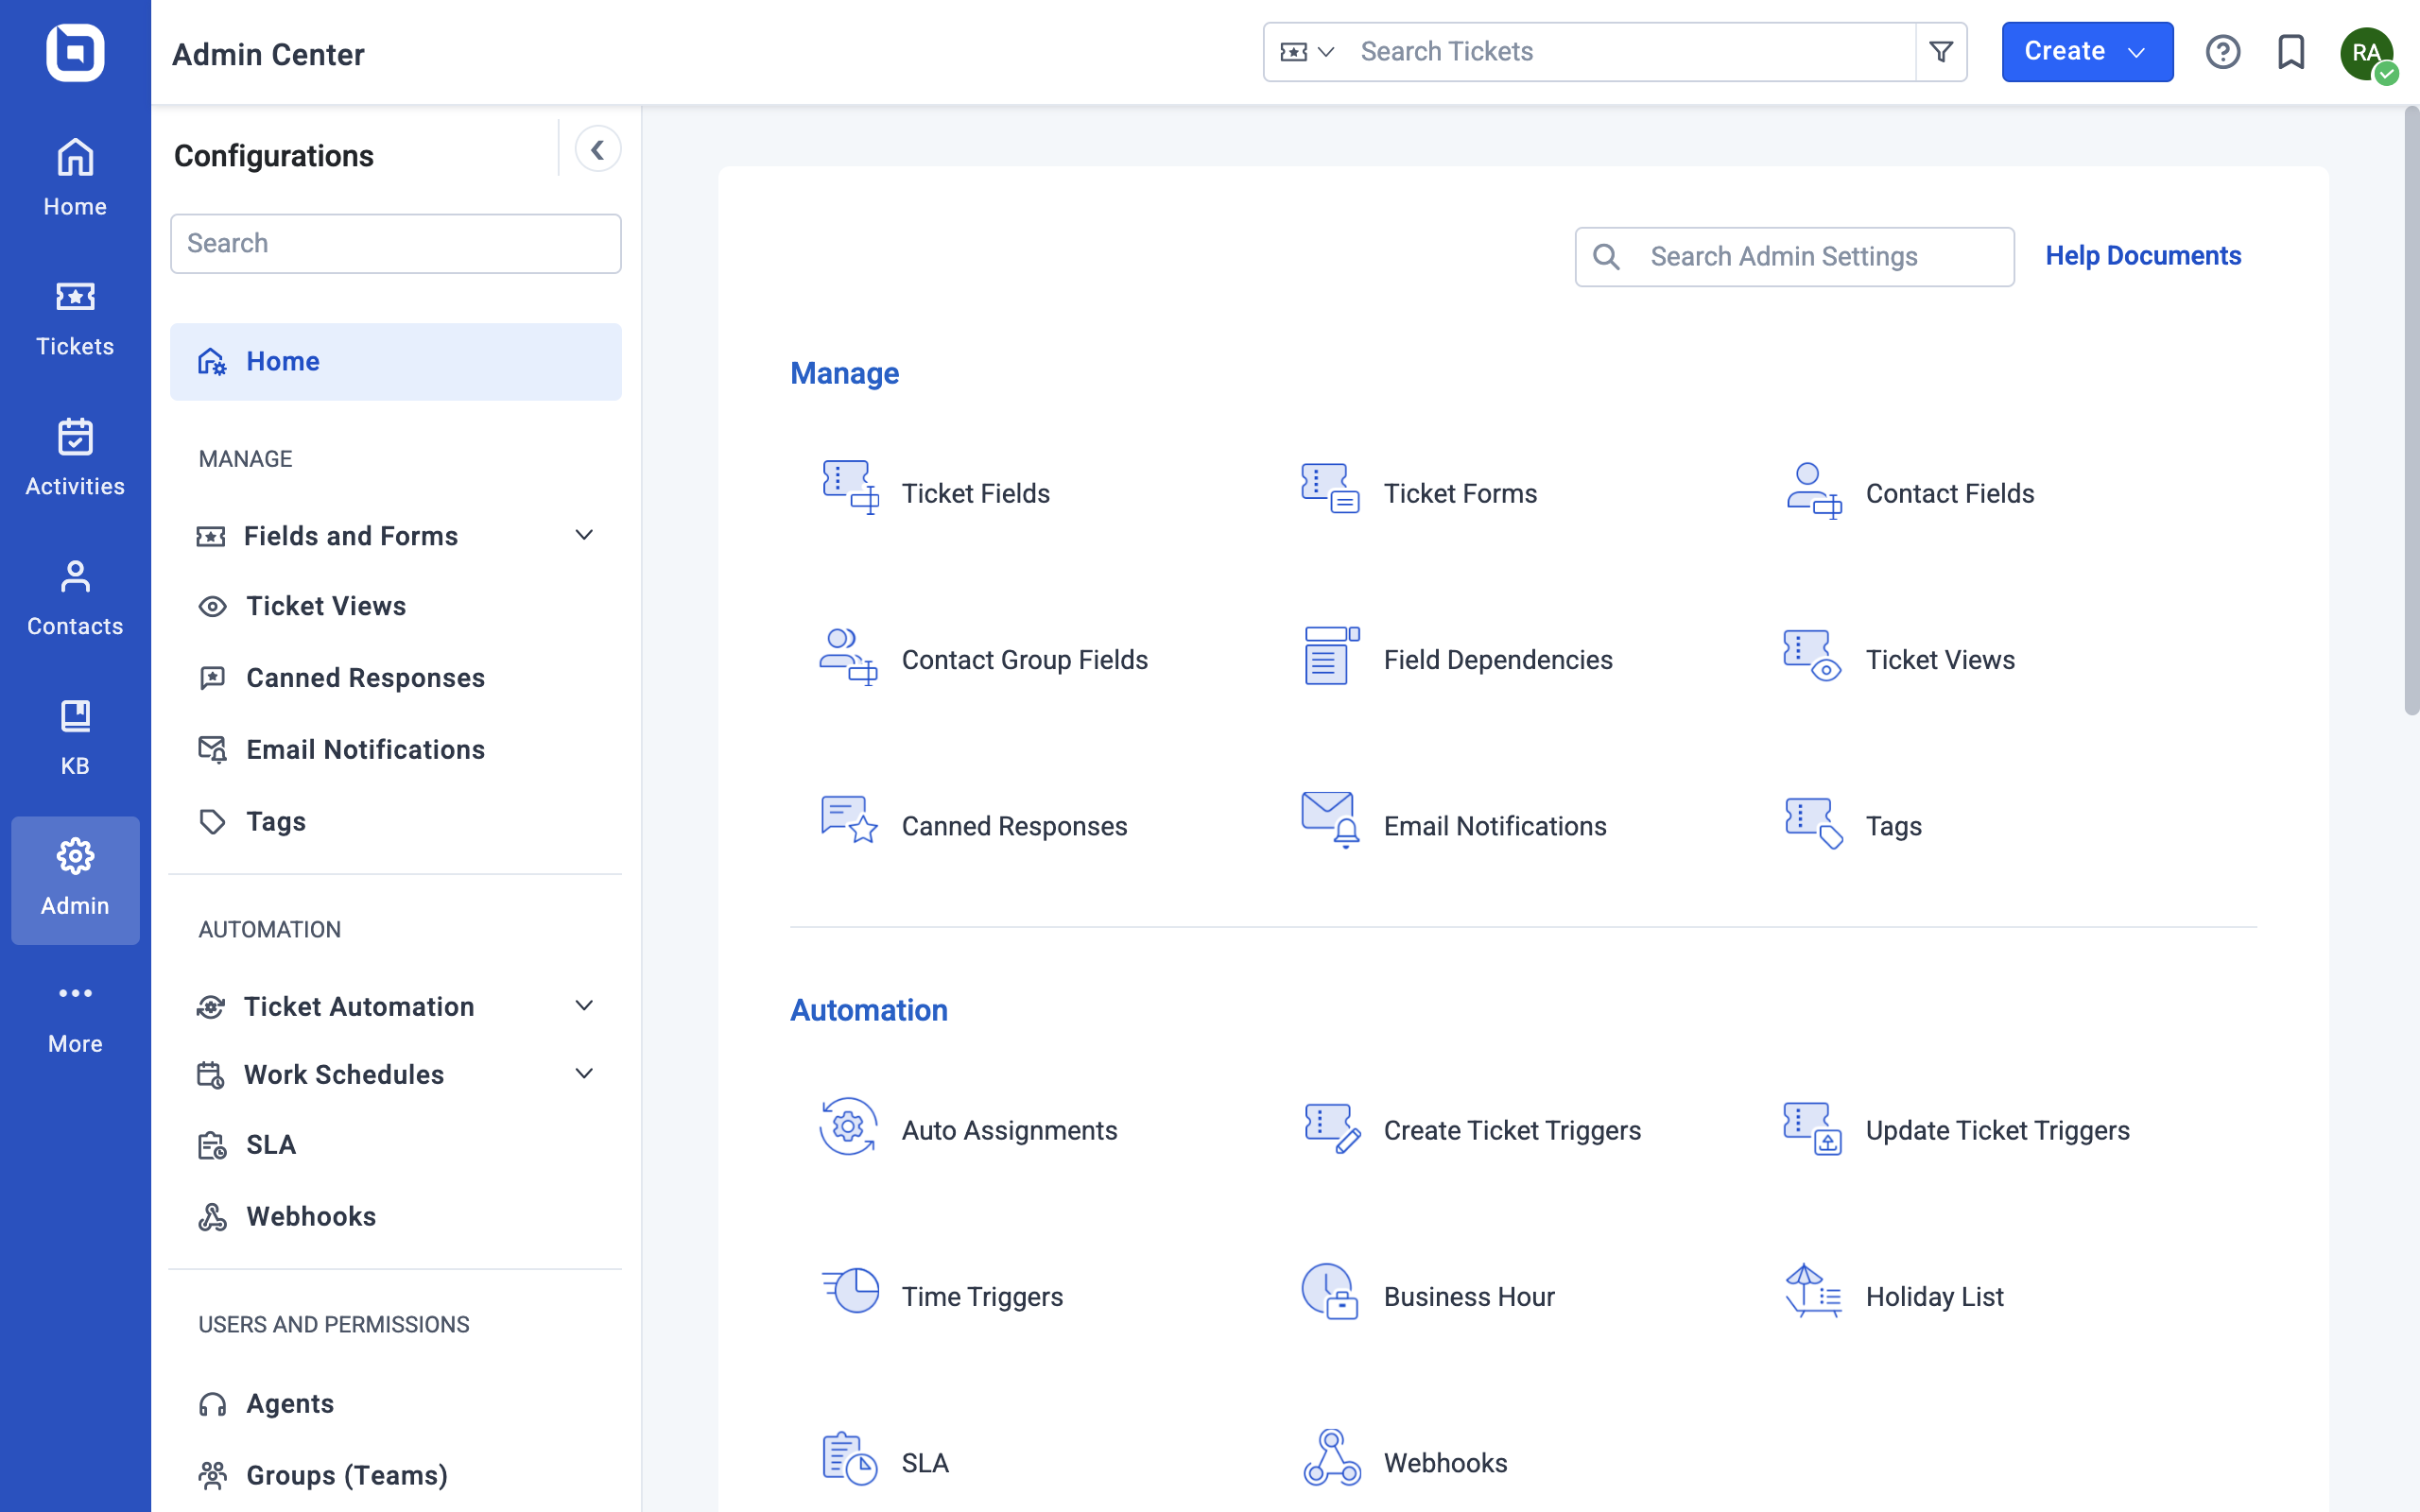Image resolution: width=2420 pixels, height=1512 pixels.
Task: Open the Ticket Forms configuration
Action: pyautogui.click(x=1459, y=493)
